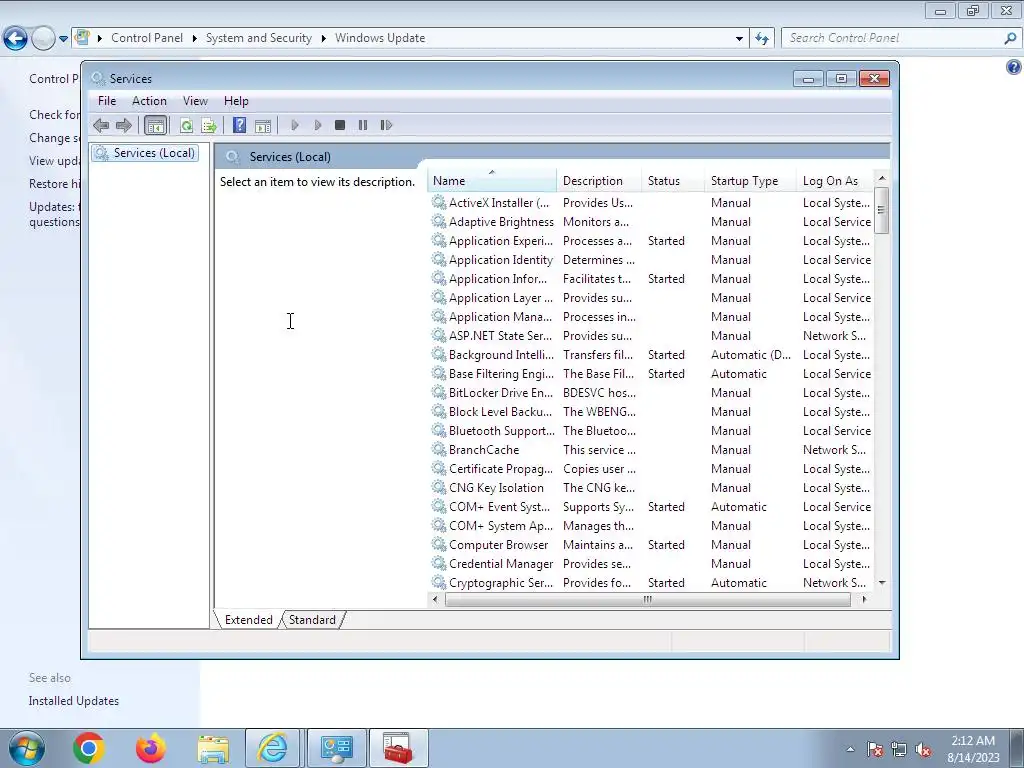This screenshot has height=768, width=1024.
Task: Sort by the Status column header
Action: (673, 181)
